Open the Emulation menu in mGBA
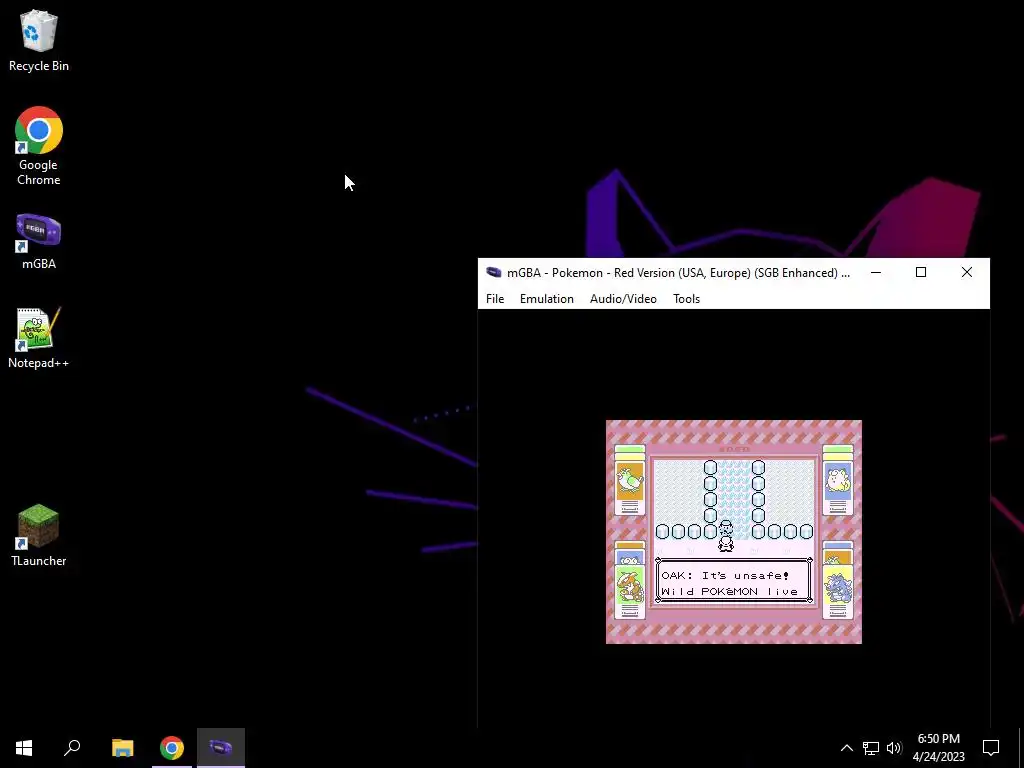This screenshot has width=1024, height=768. point(547,298)
